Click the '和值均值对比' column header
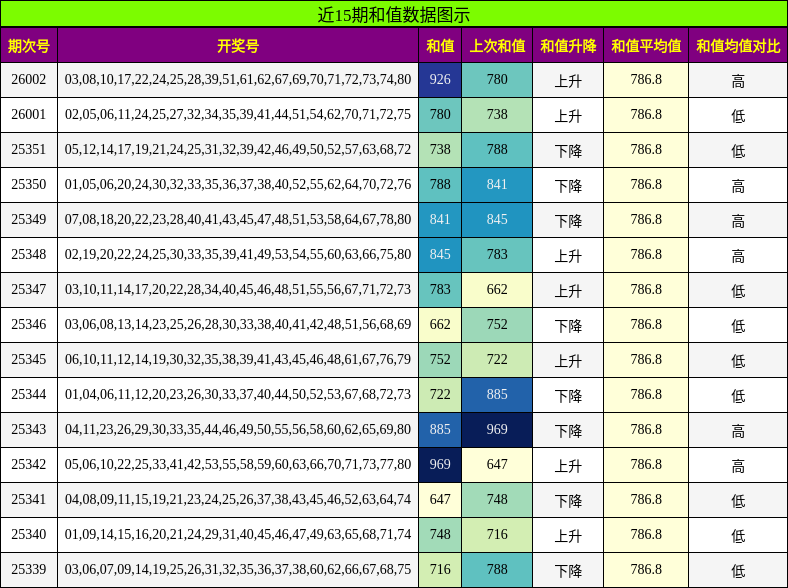The width and height of the screenshot is (788, 588). click(x=738, y=46)
